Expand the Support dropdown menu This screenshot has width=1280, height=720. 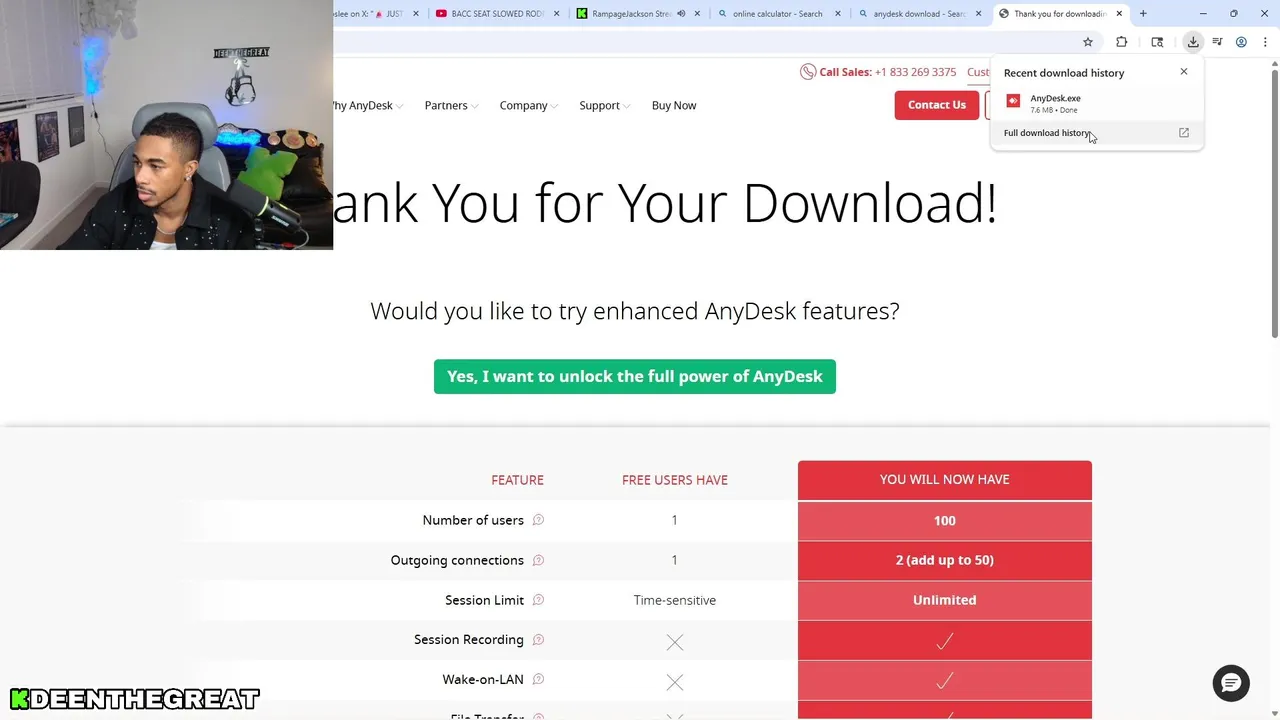(605, 106)
